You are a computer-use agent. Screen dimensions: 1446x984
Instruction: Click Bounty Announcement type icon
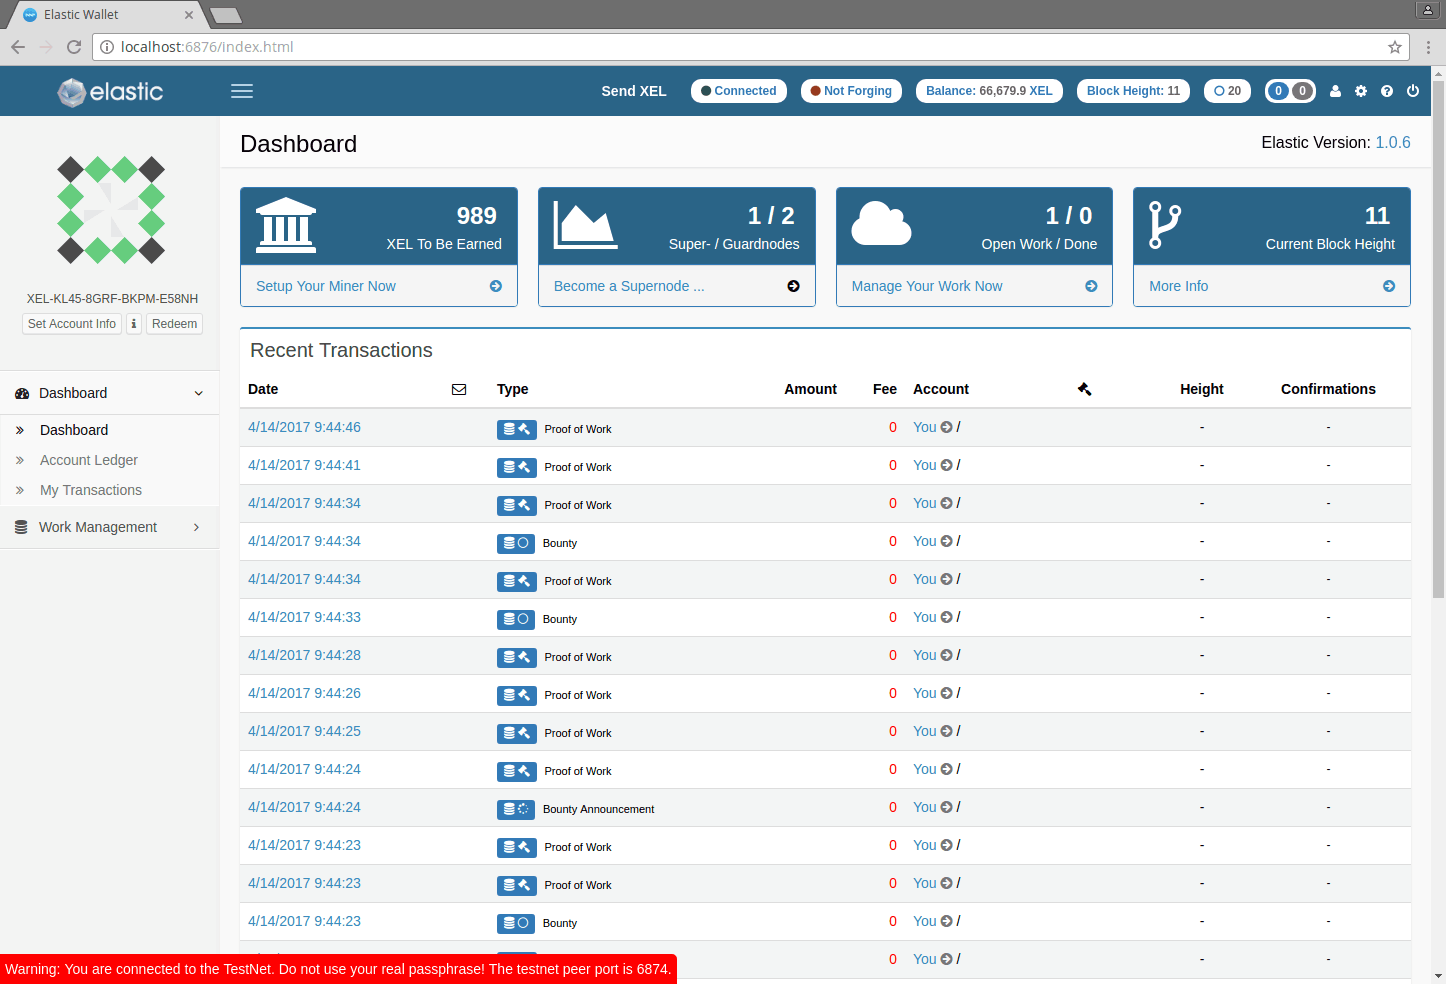pos(516,809)
